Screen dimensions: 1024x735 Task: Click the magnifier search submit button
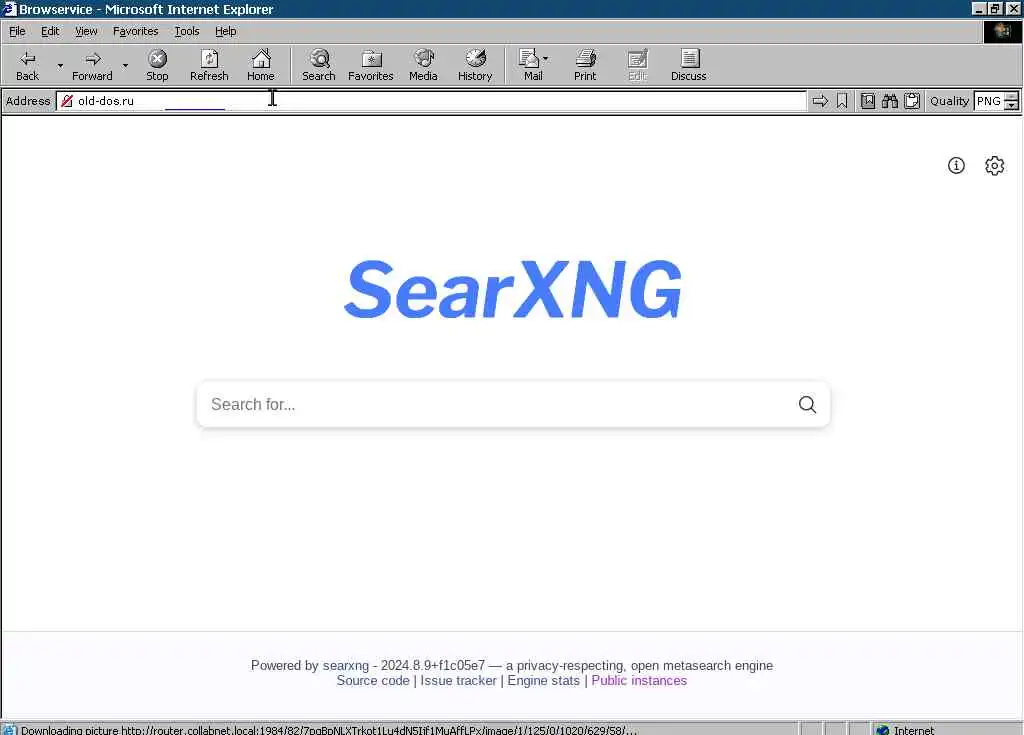(x=807, y=404)
